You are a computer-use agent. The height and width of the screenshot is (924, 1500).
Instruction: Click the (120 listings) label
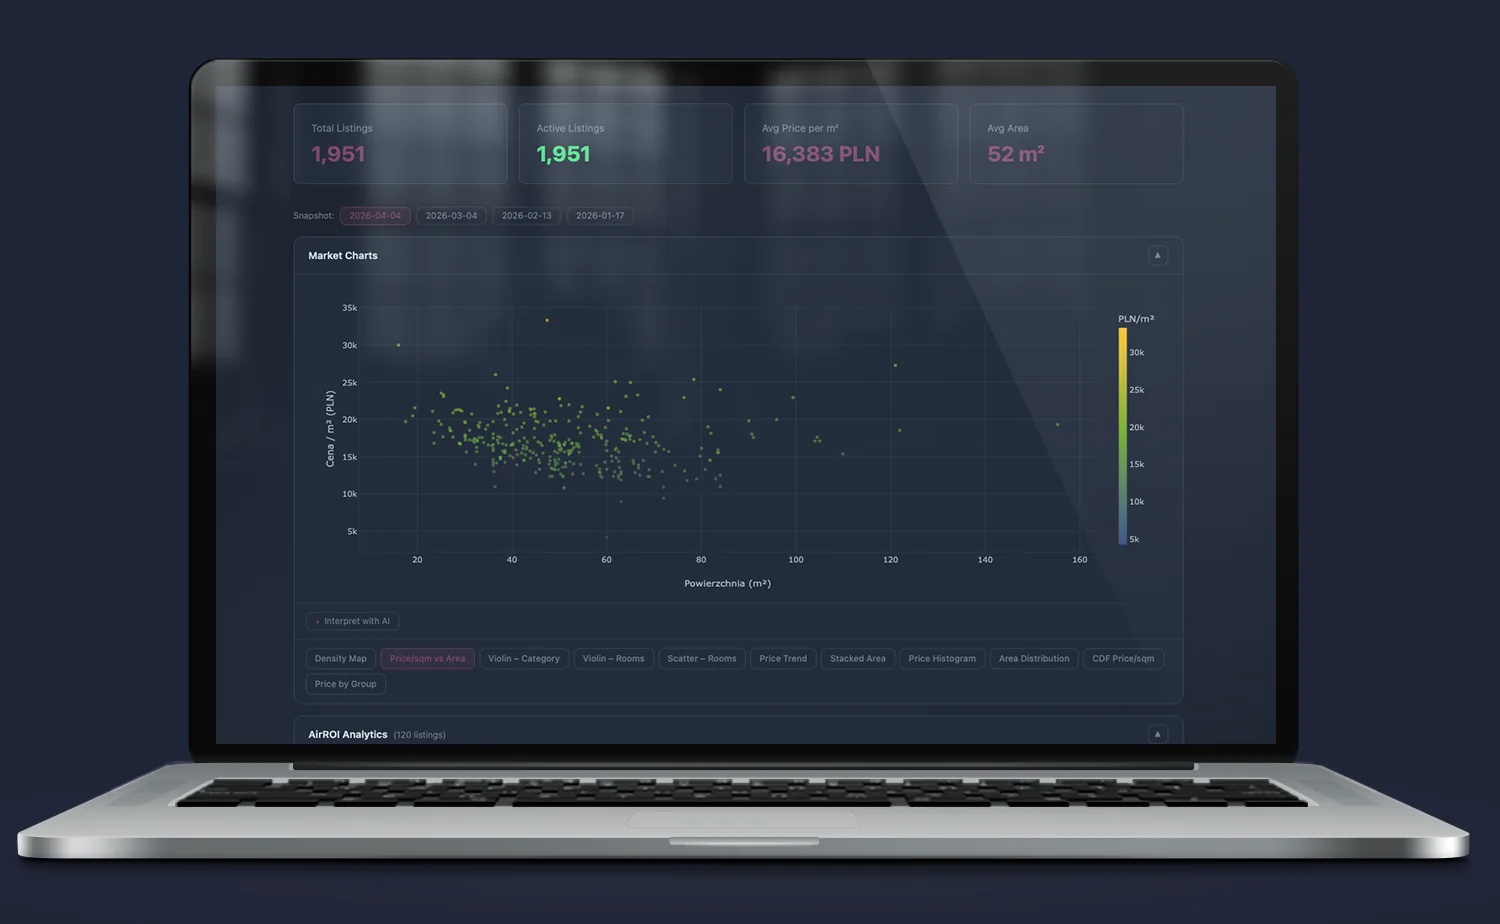[x=420, y=735]
